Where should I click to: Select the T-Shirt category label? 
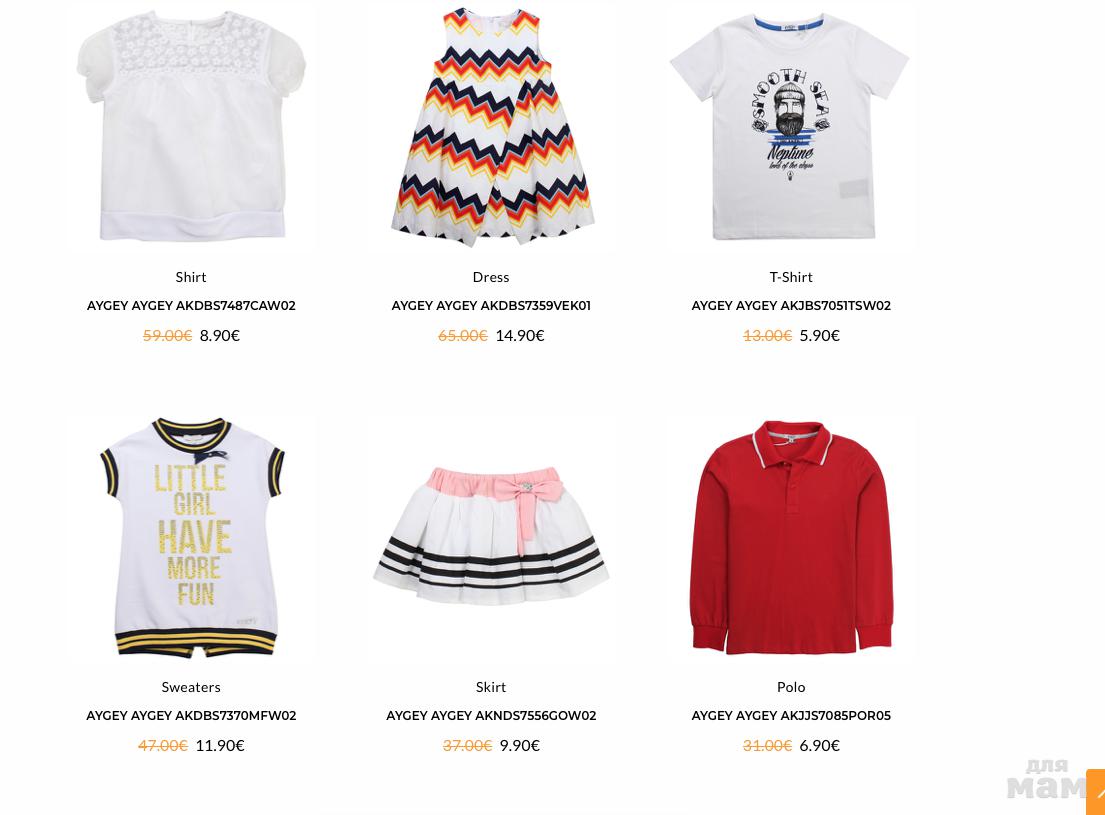(791, 277)
